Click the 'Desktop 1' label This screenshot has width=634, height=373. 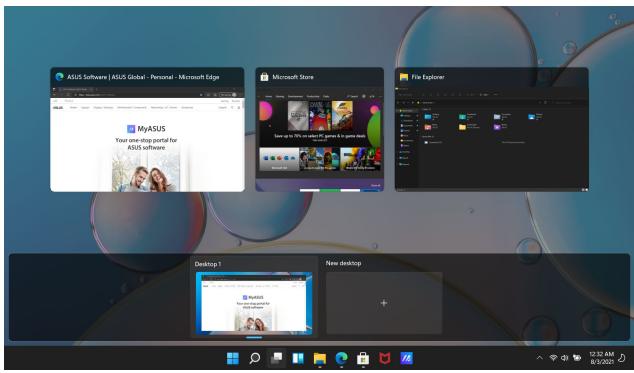click(x=208, y=264)
